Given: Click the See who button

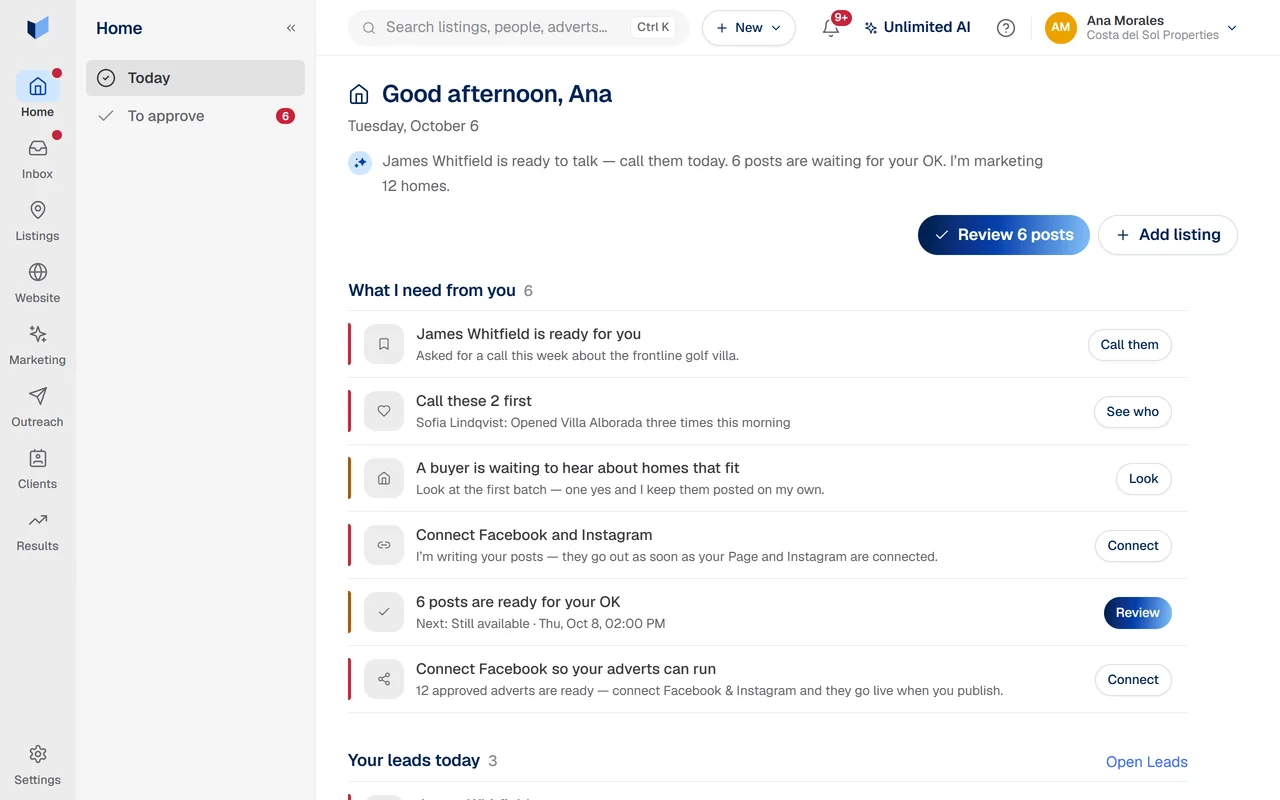Looking at the screenshot, I should click(1133, 412).
